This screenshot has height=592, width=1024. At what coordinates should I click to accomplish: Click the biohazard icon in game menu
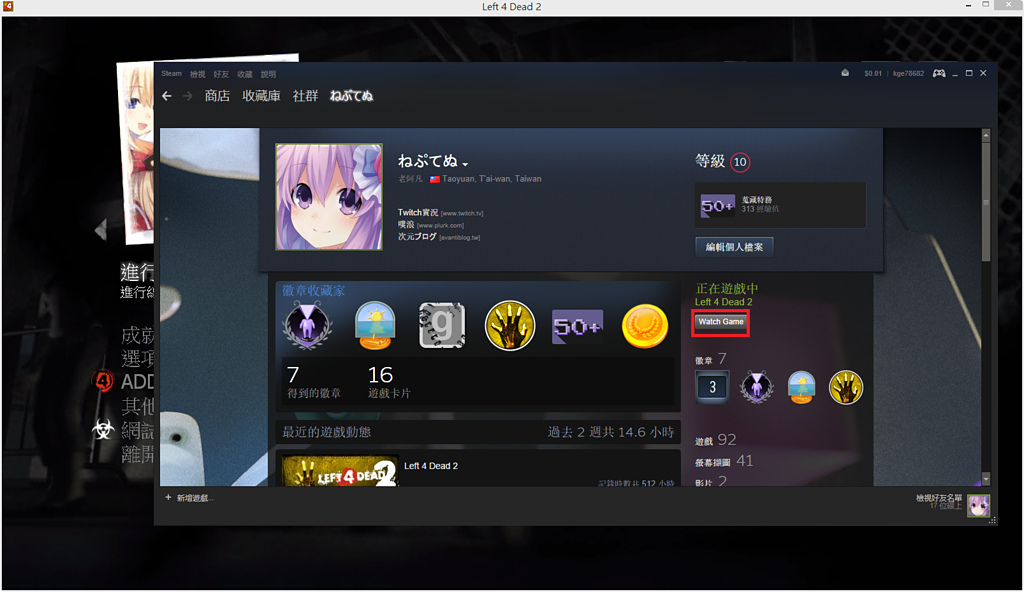point(103,429)
